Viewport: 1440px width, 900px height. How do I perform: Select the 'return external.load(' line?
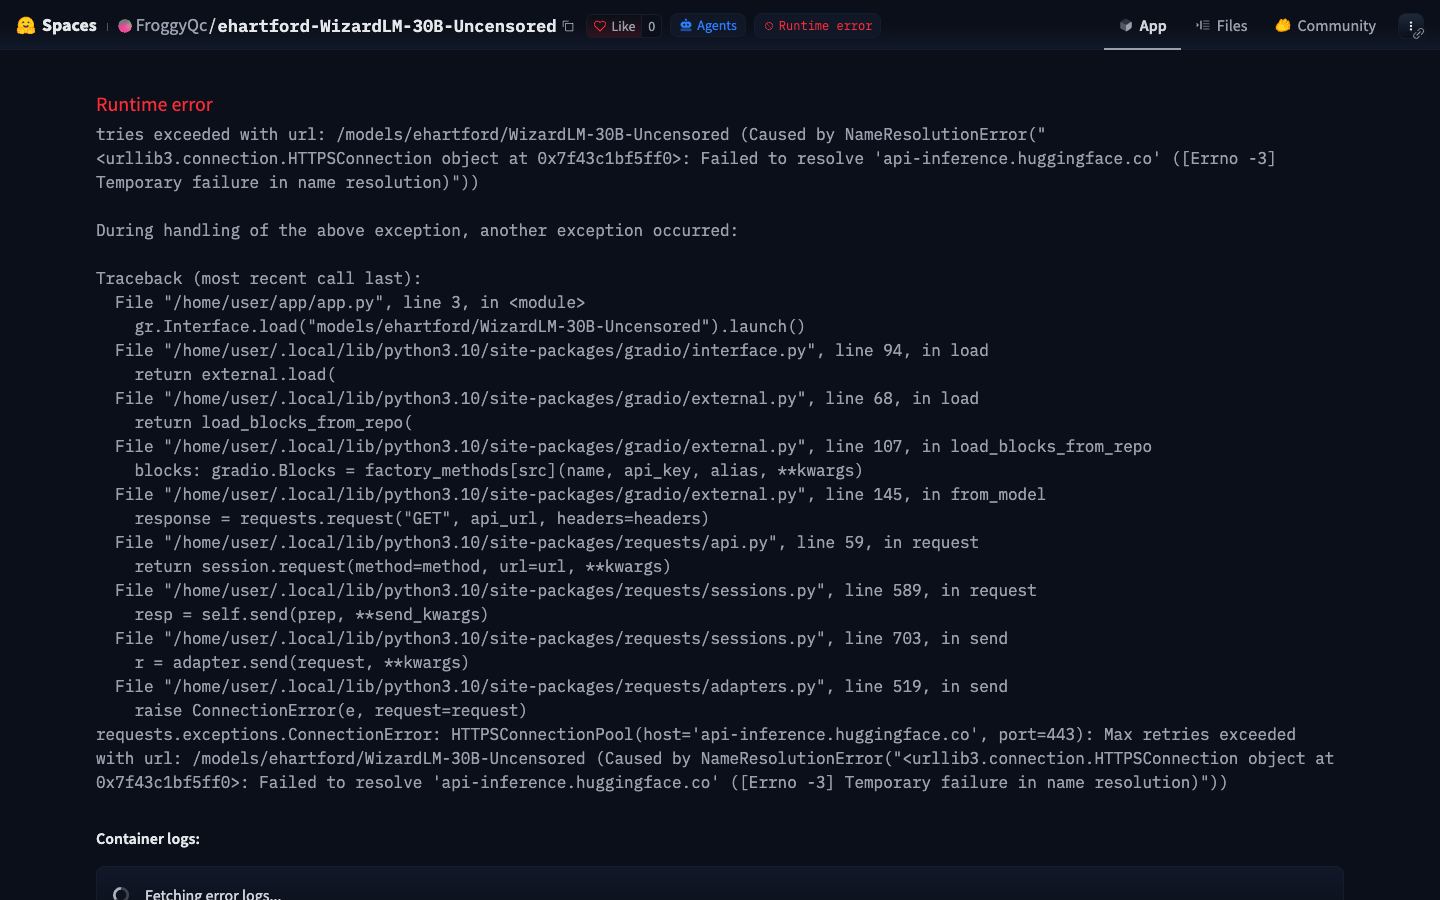coord(235,374)
